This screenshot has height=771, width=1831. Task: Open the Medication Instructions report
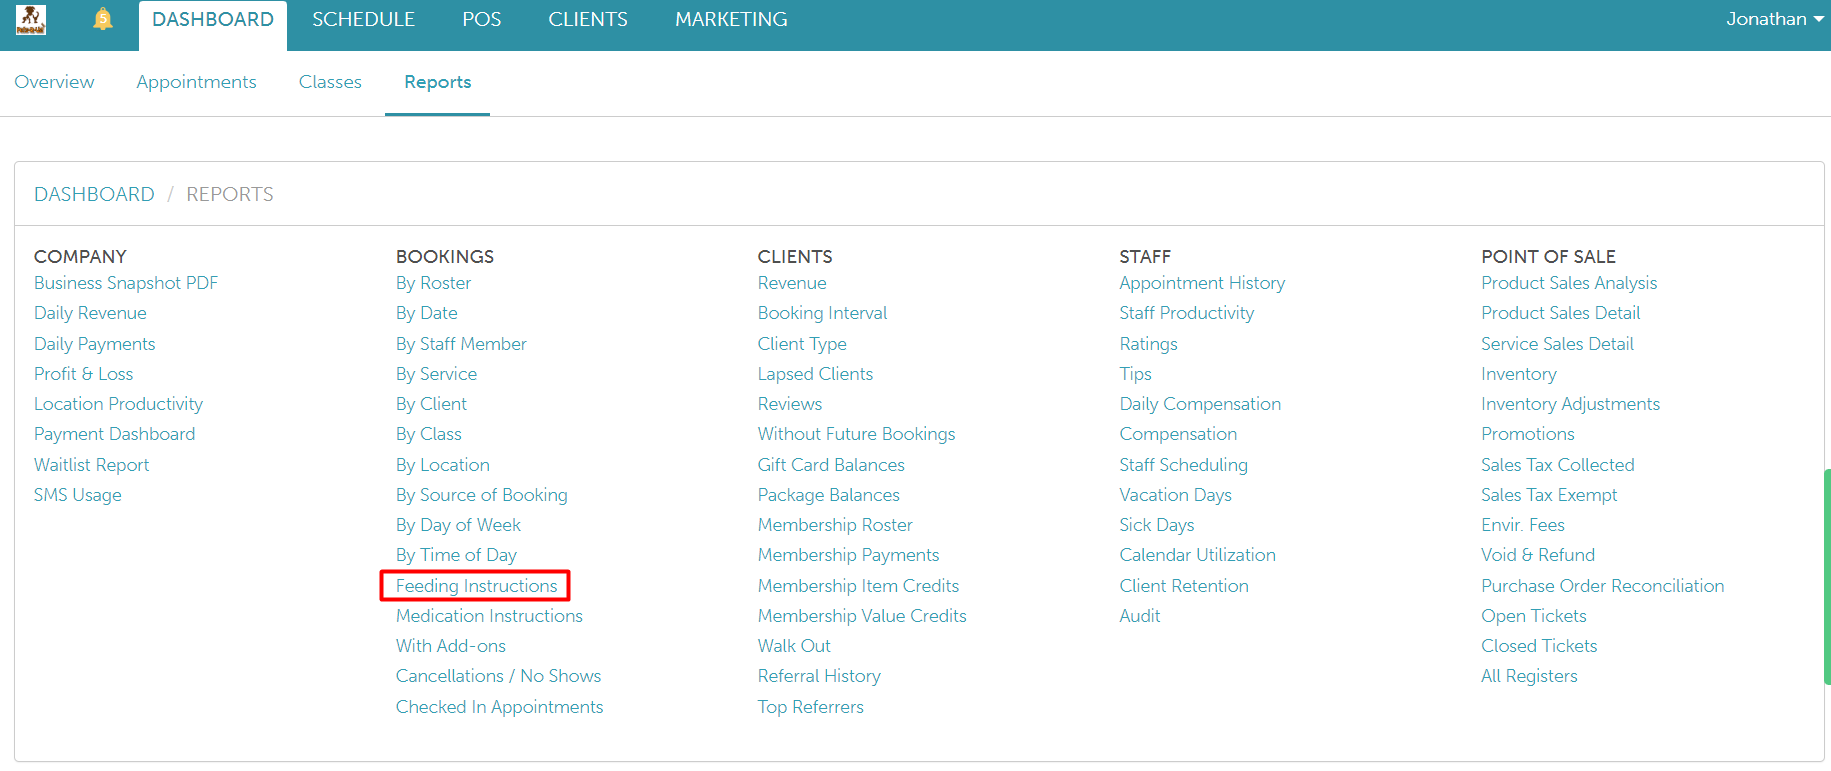point(489,616)
